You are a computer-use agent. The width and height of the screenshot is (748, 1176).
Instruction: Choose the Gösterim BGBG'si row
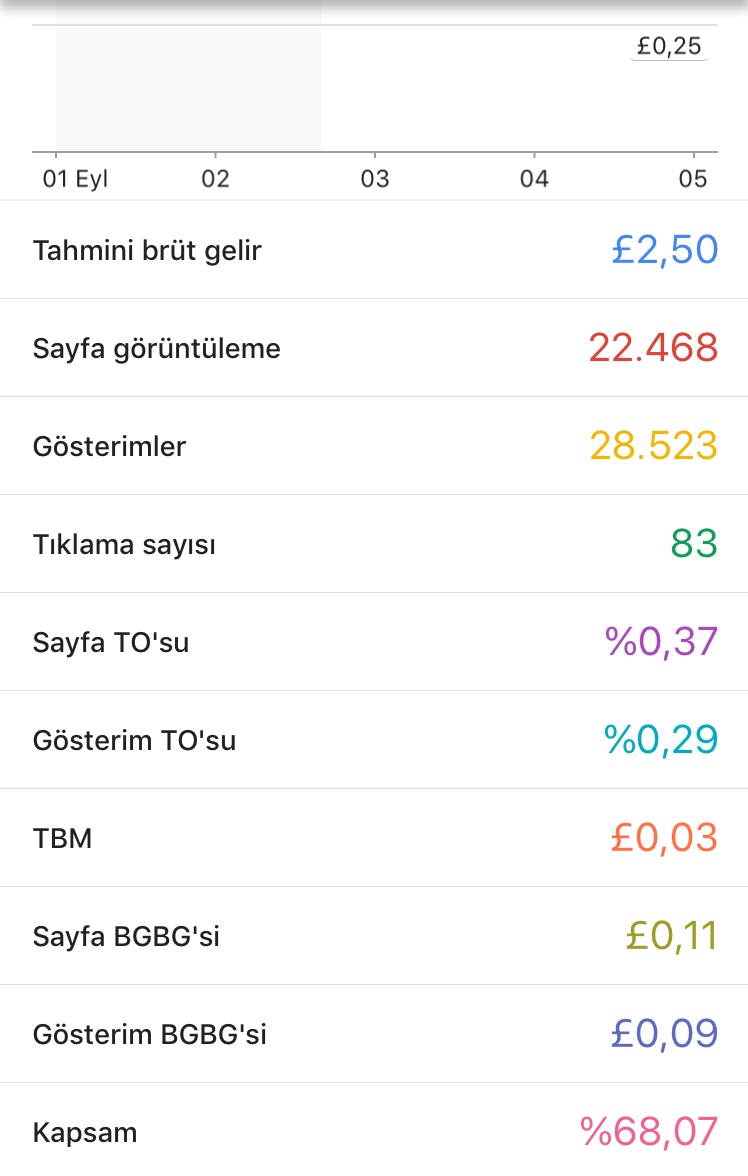(374, 1034)
